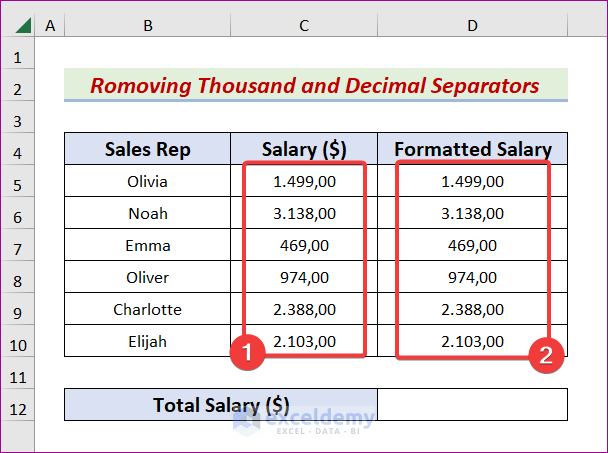The image size is (608, 453).
Task: Click the 'Formatted Salary' header cell
Action: click(472, 150)
